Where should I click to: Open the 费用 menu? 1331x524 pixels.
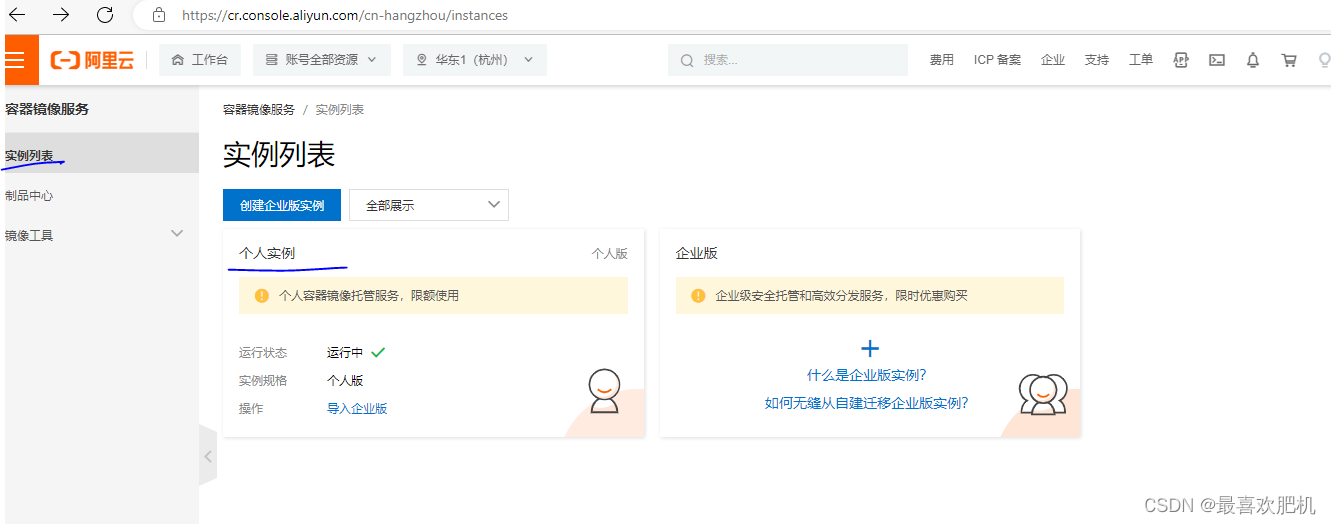coord(942,60)
